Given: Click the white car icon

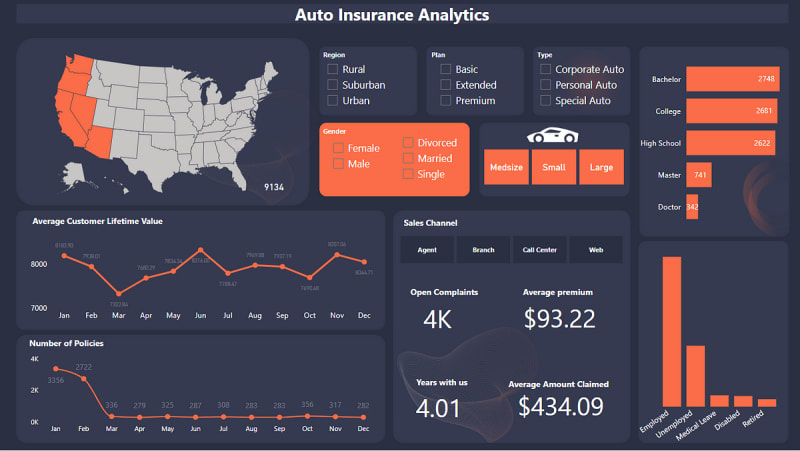Looking at the screenshot, I should [x=553, y=135].
